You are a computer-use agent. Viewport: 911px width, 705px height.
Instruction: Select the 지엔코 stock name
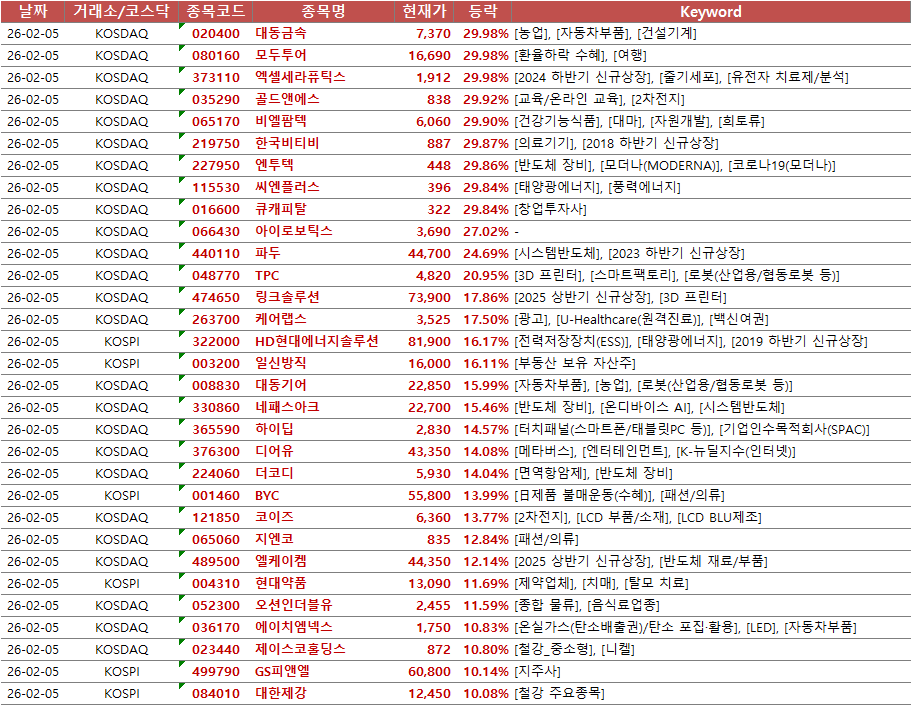click(274, 539)
